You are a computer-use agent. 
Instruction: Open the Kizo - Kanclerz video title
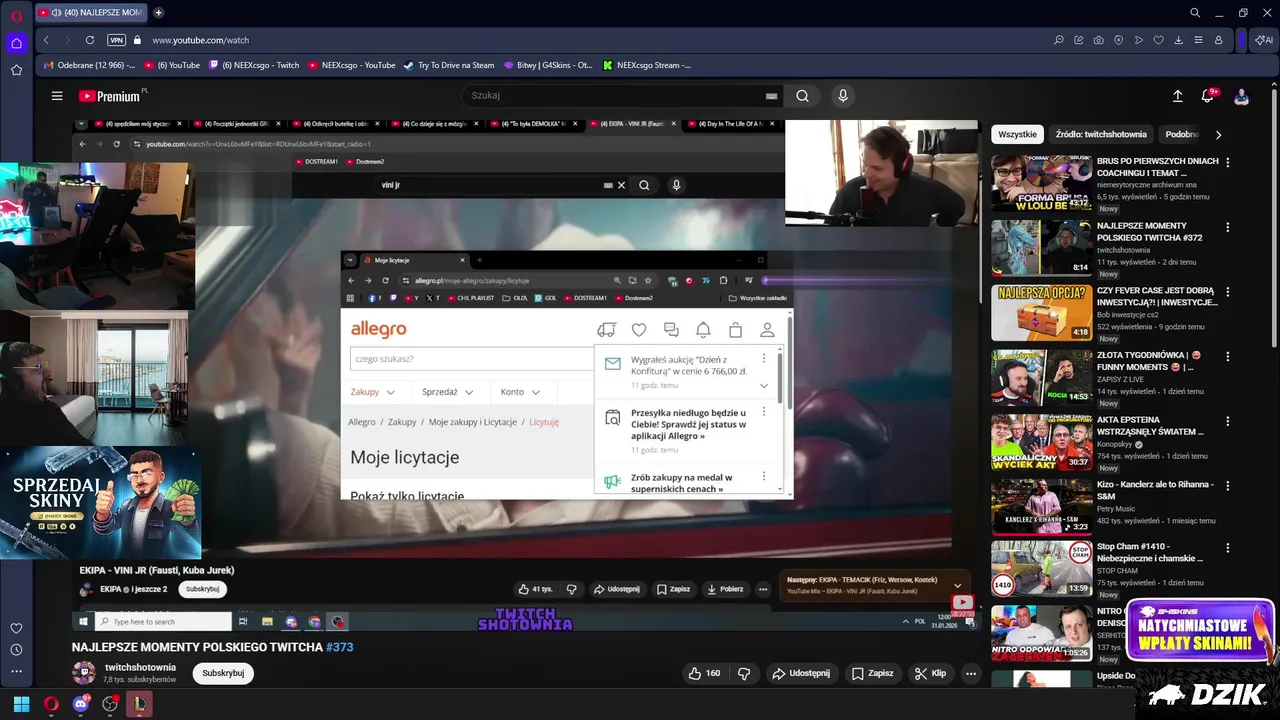(1155, 490)
